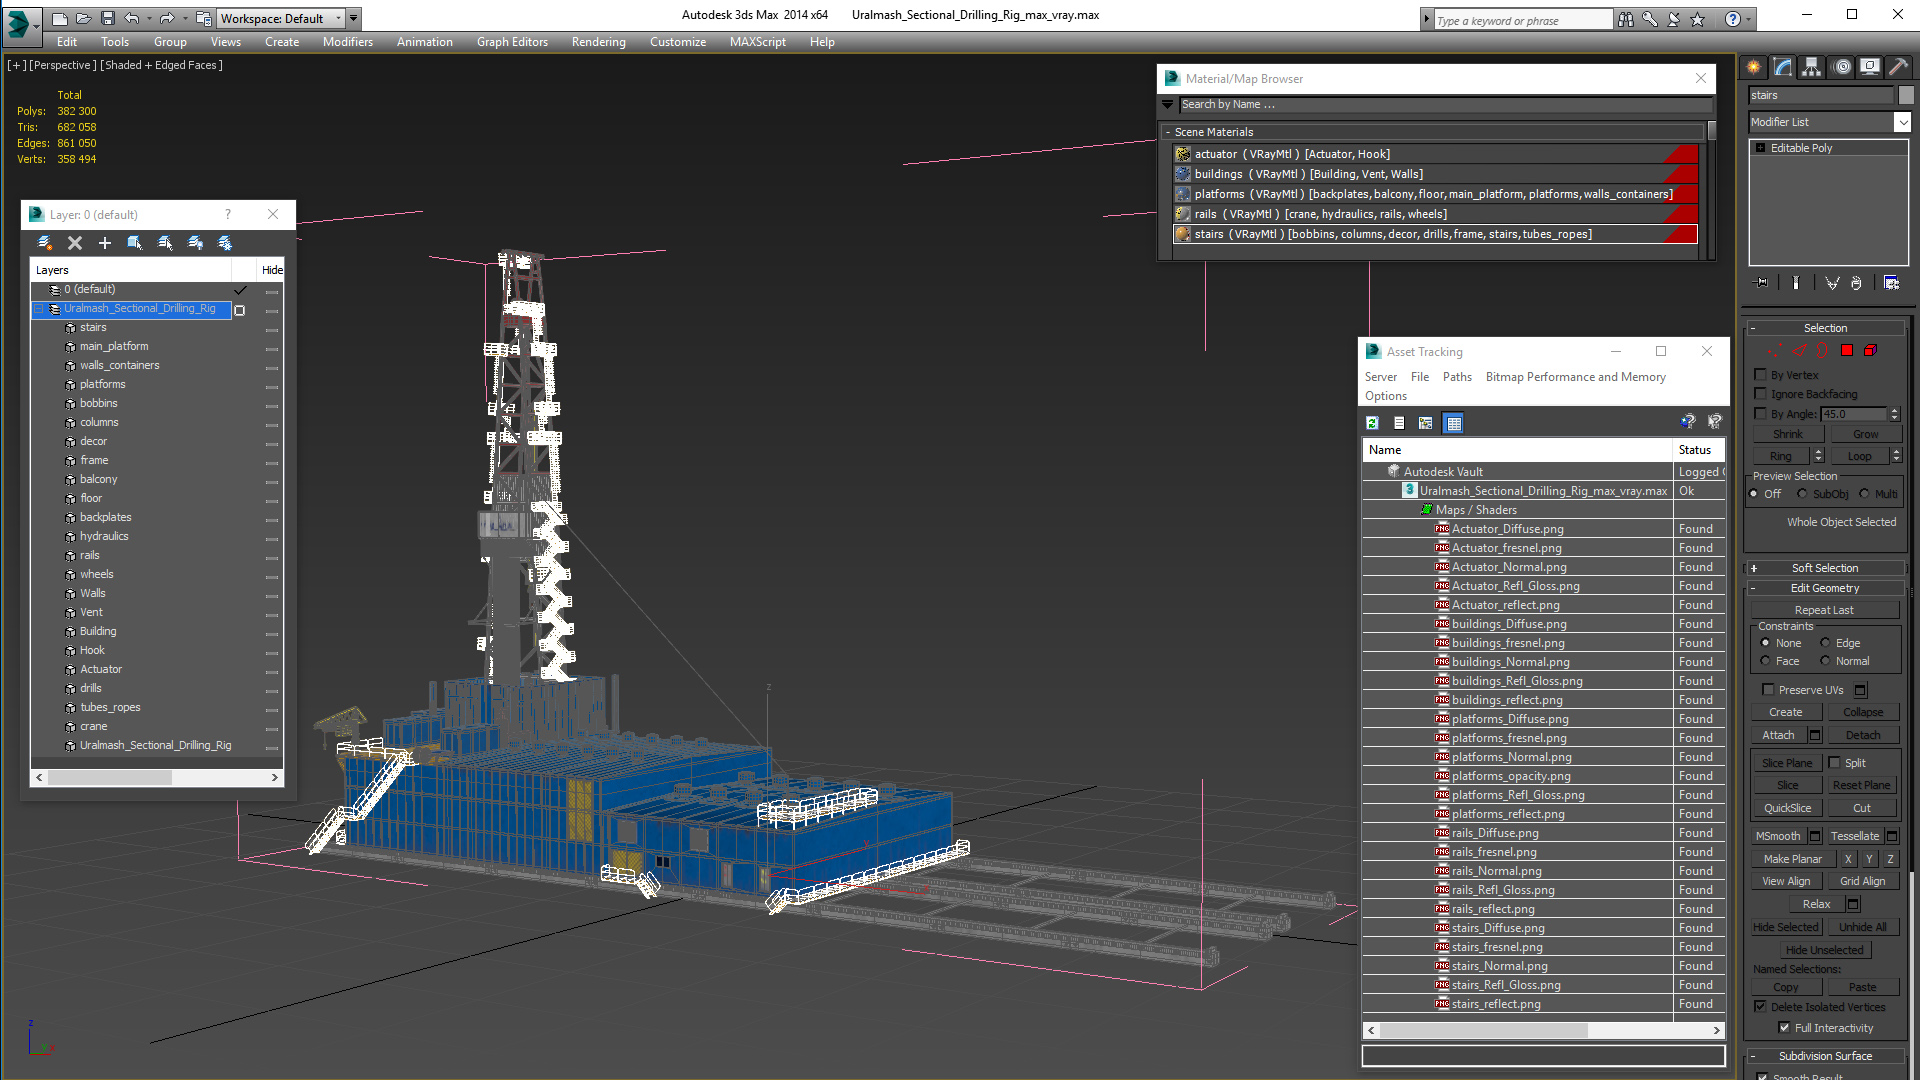Toggle Delete Isolated Vertices checkbox
This screenshot has width=1920, height=1080.
pyautogui.click(x=1760, y=1007)
